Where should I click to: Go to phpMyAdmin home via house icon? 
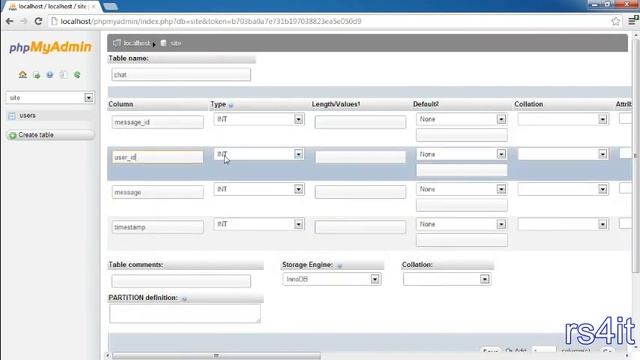coord(23,75)
